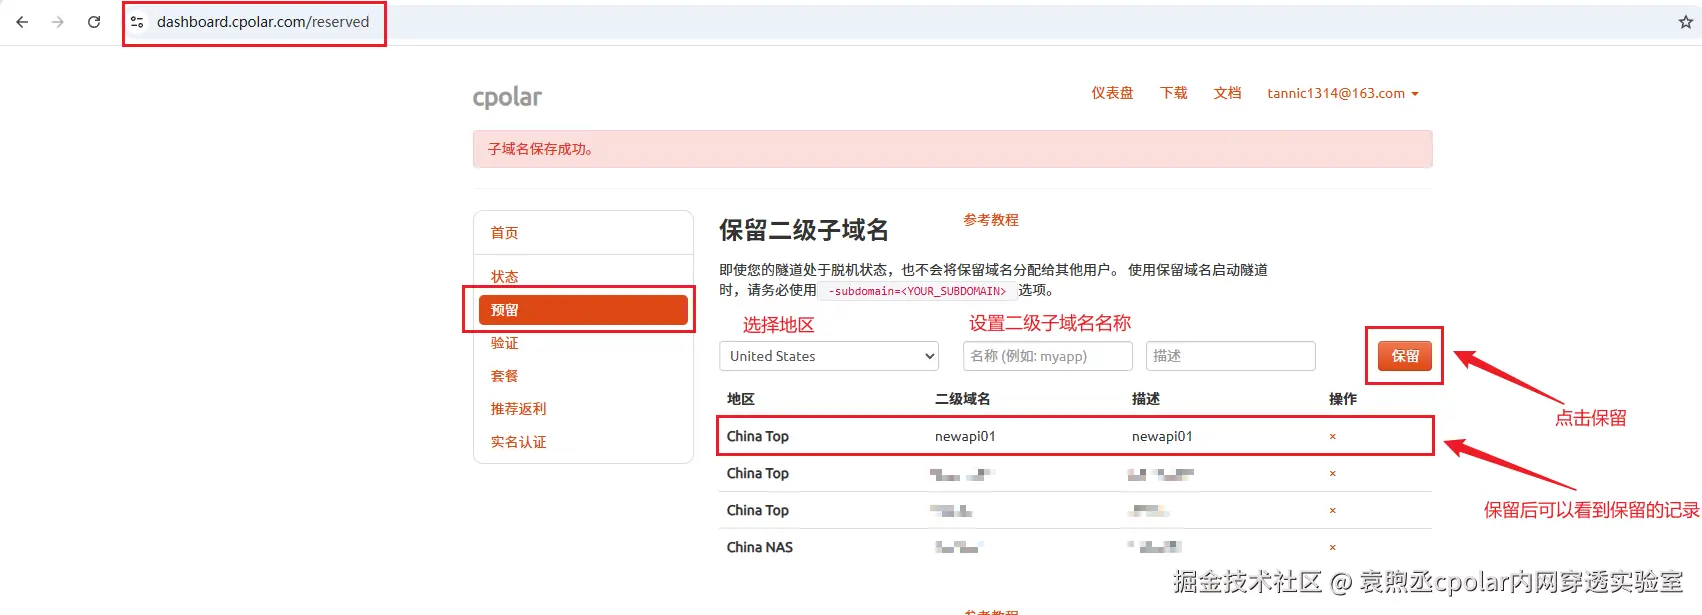
Task: Open the 仪表盘 nav link
Action: click(1112, 93)
